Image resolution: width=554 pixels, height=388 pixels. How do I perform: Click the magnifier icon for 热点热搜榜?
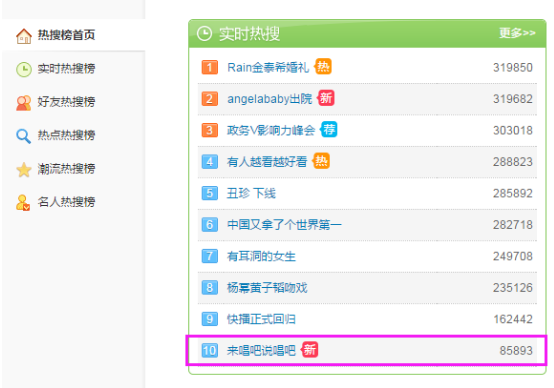[x=23, y=136]
